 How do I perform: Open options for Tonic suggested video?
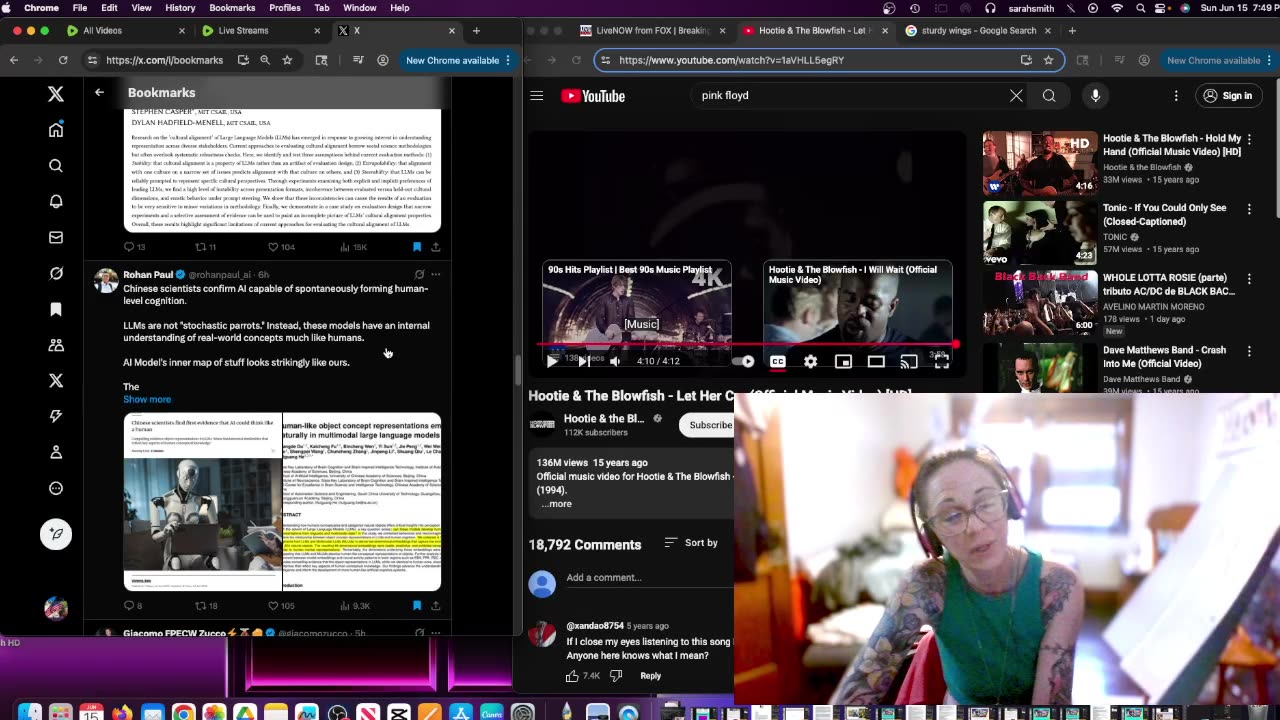pyautogui.click(x=1249, y=209)
